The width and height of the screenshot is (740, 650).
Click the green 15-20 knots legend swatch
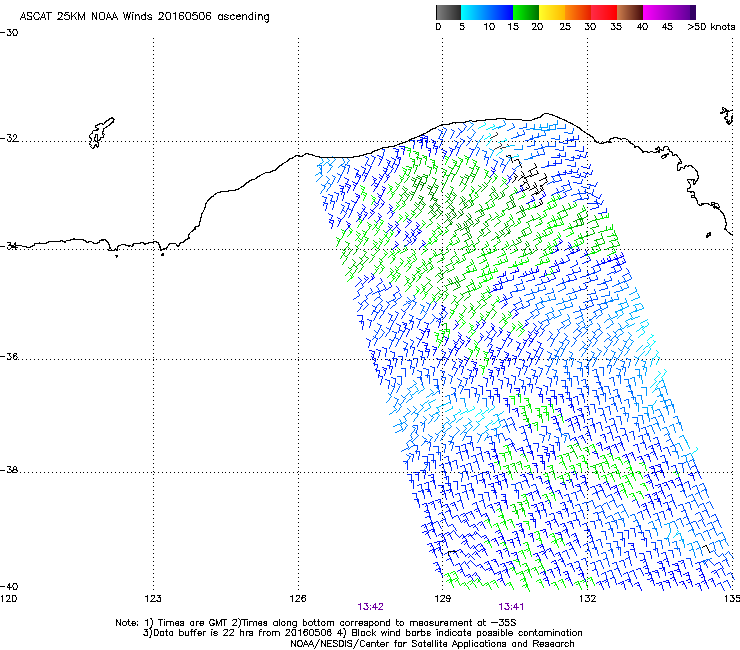pos(526,12)
